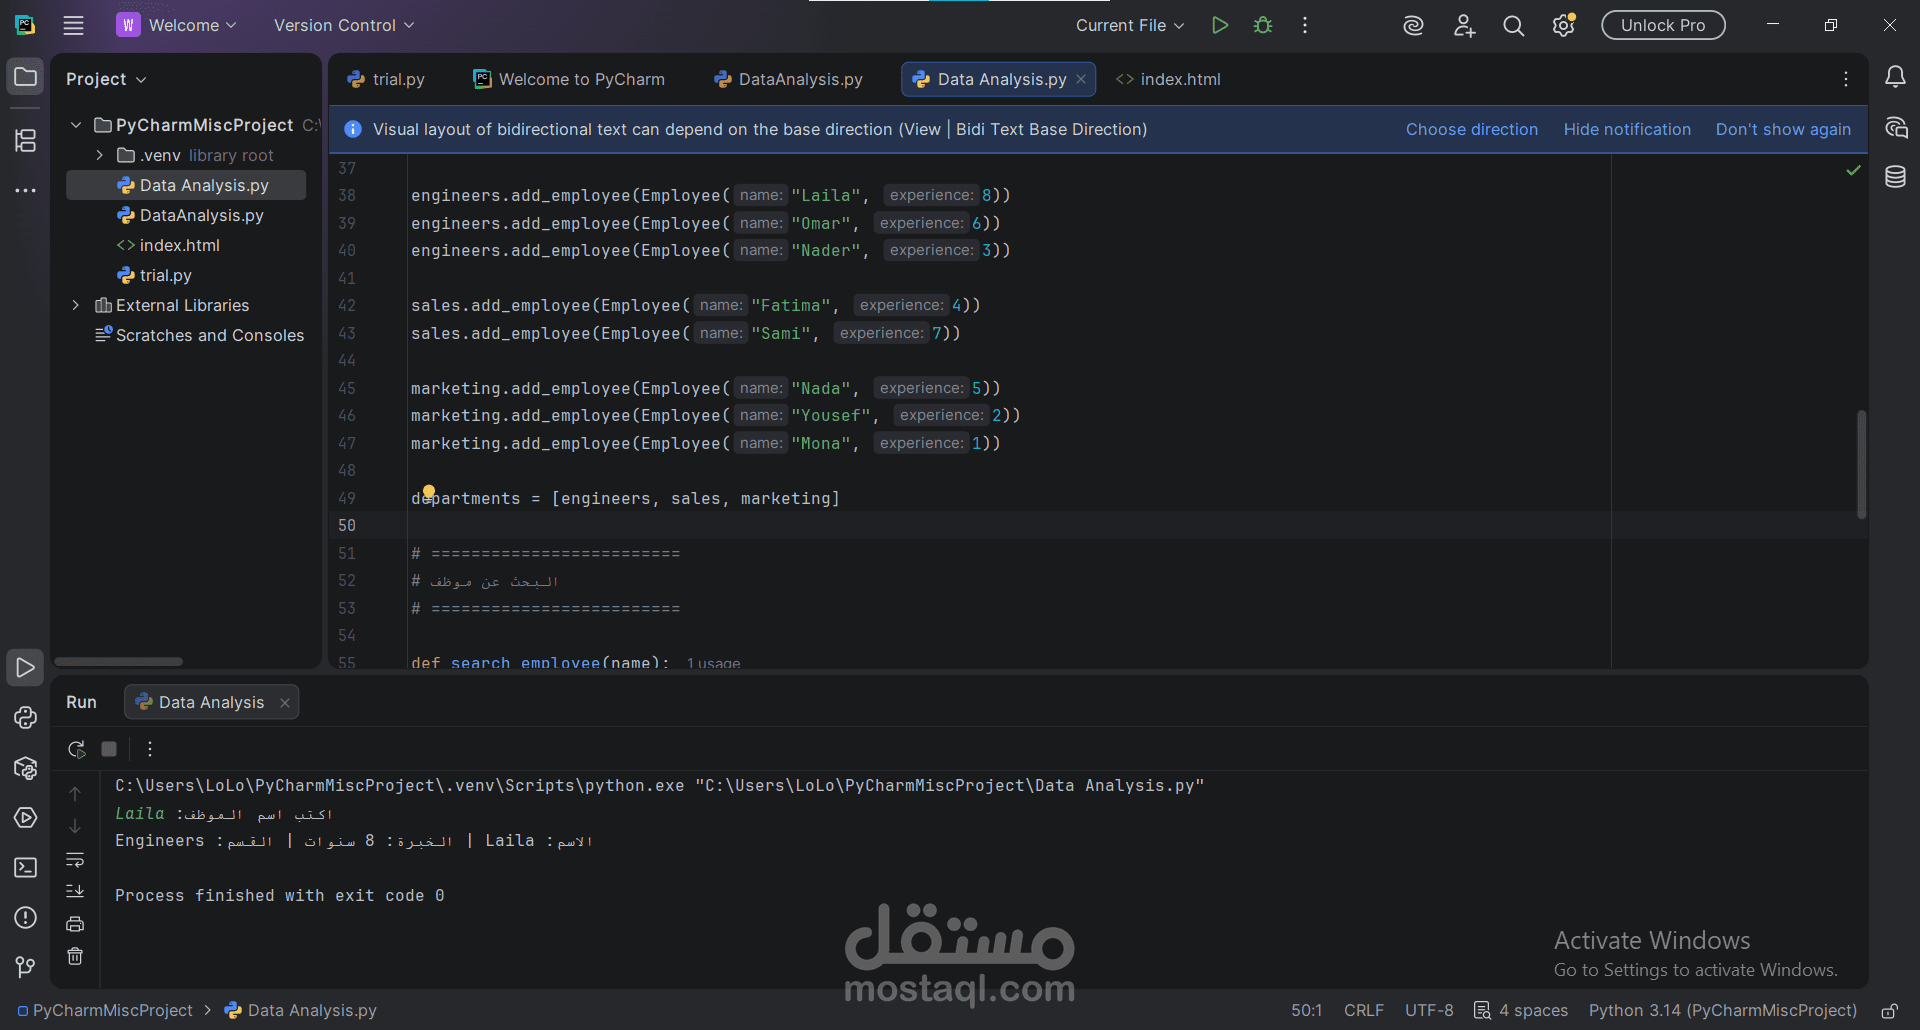Image resolution: width=1920 pixels, height=1030 pixels.
Task: Switch to the trial.py editor tab
Action: (386, 79)
